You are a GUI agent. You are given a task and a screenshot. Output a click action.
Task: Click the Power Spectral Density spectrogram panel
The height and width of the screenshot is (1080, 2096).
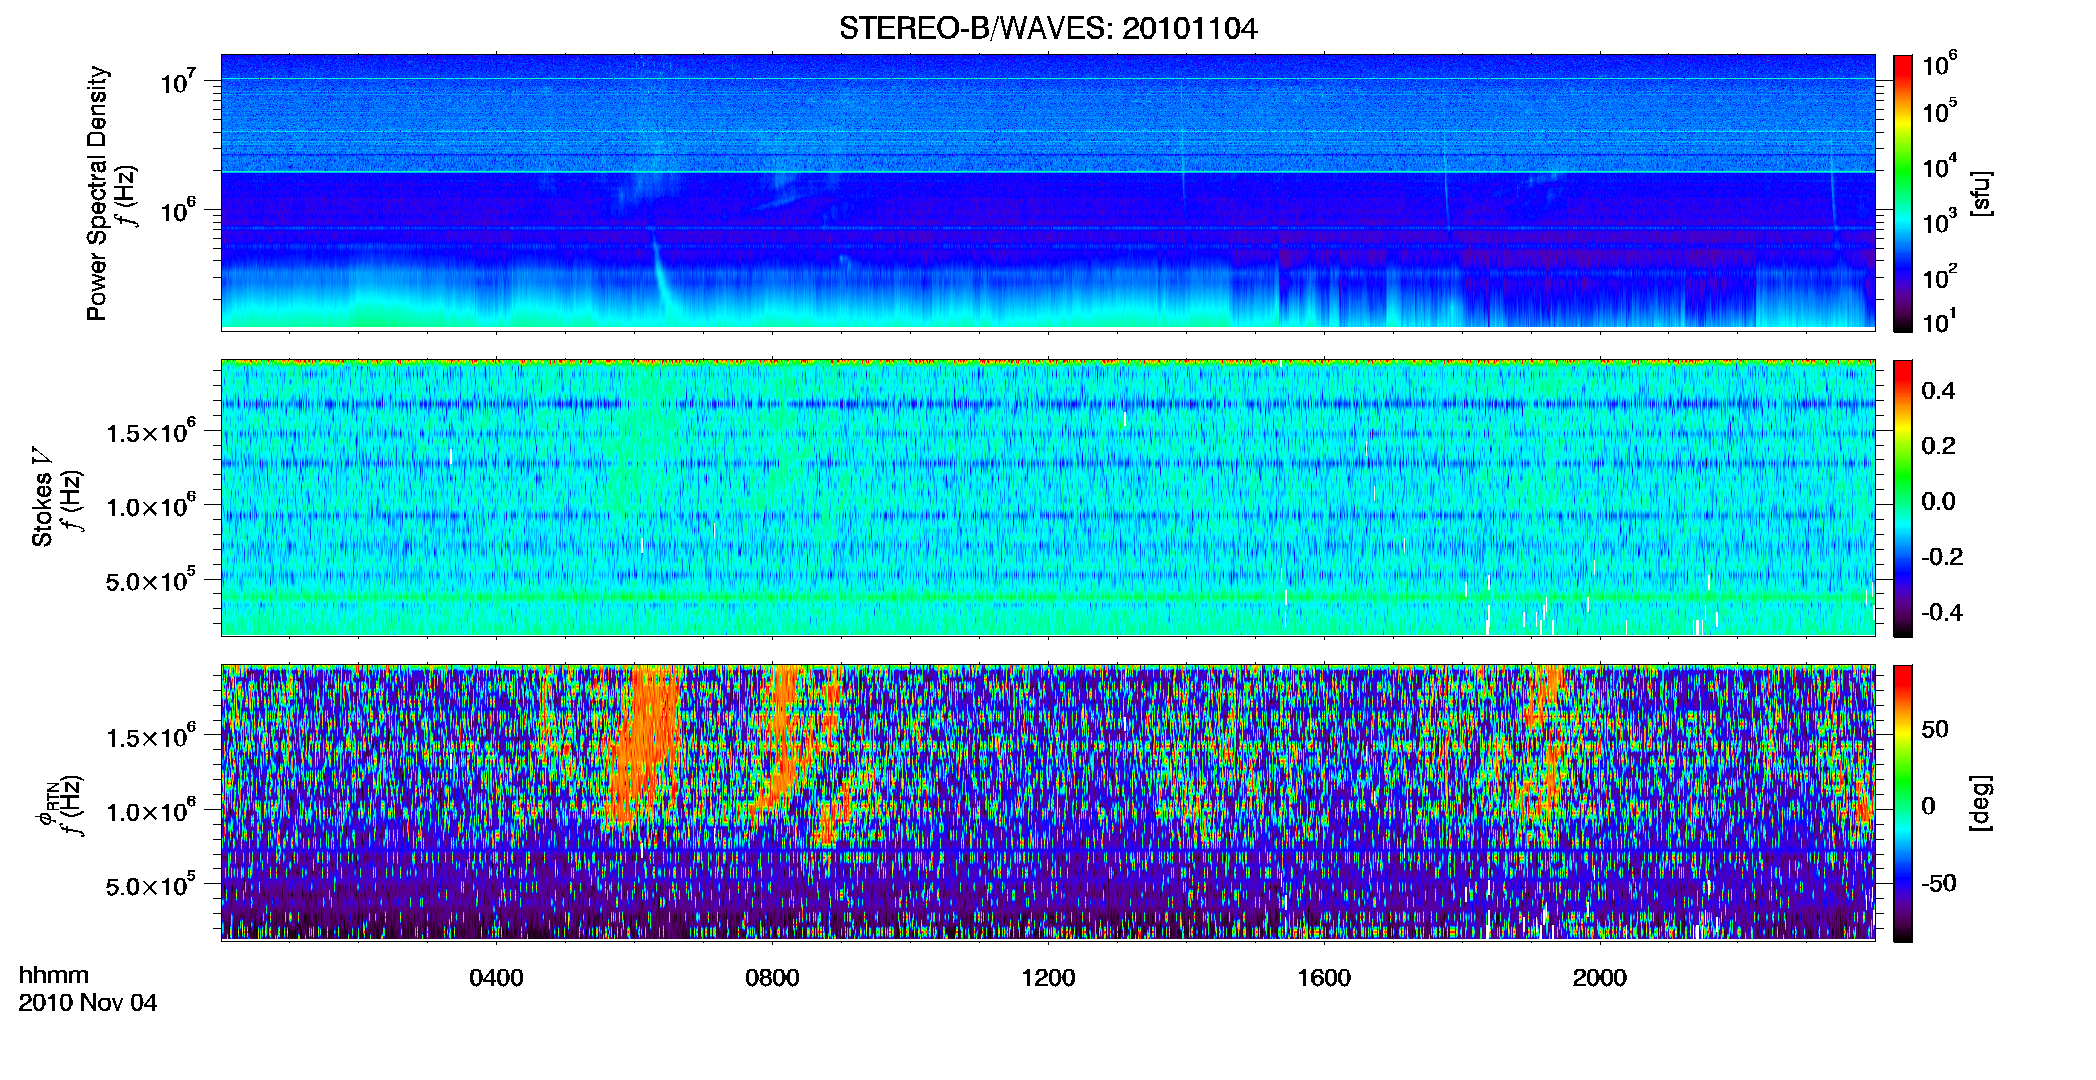[x=1048, y=192]
